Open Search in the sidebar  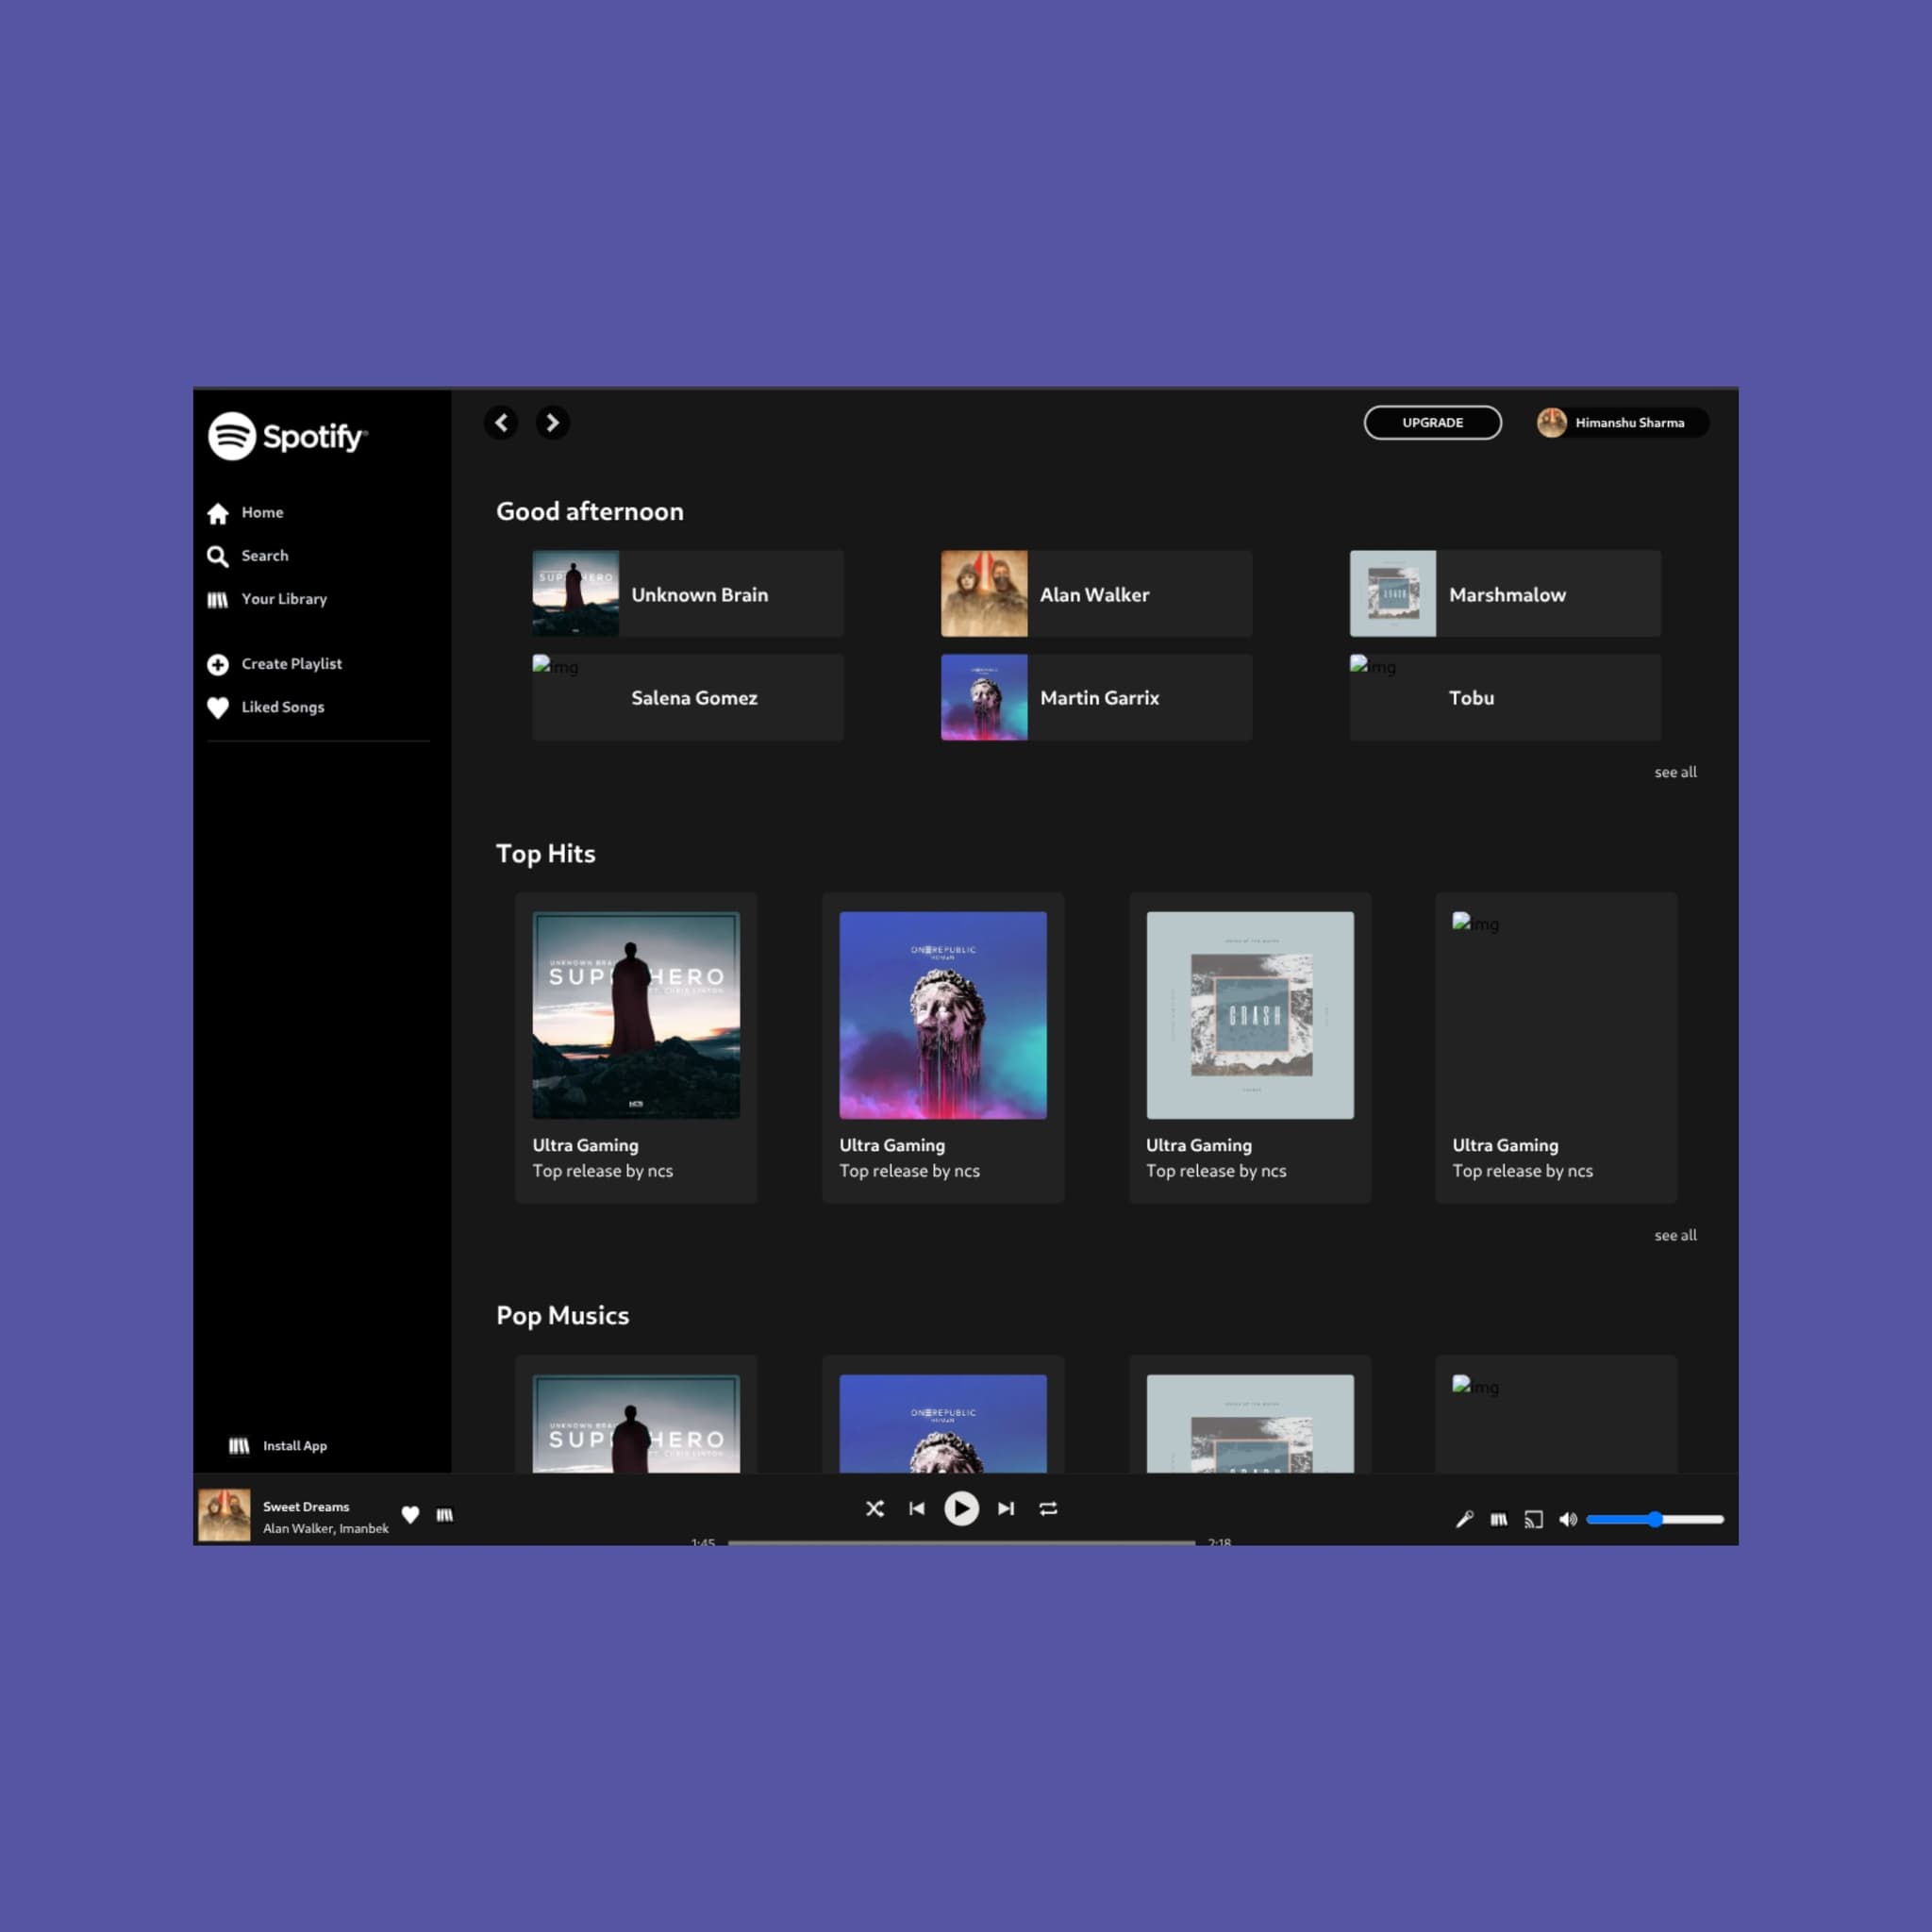(248, 556)
